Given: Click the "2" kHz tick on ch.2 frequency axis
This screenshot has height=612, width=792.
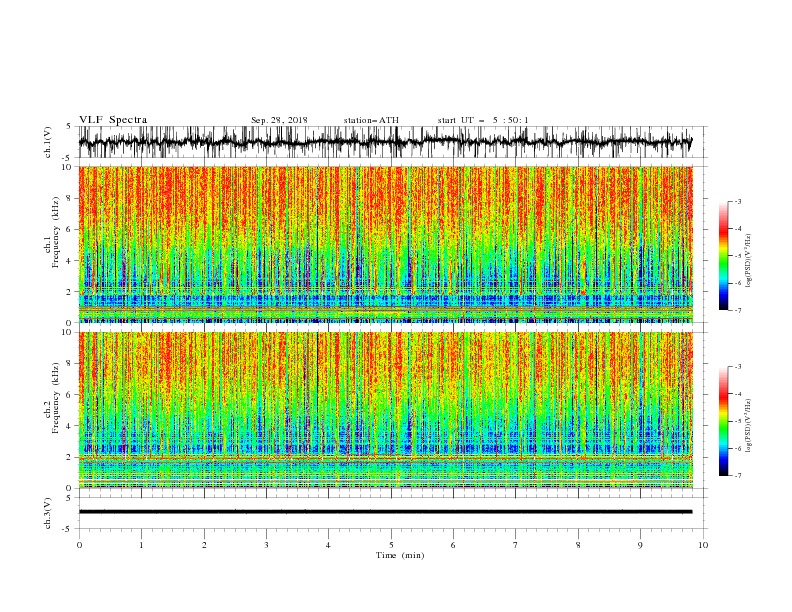Looking at the screenshot, I should (70, 457).
